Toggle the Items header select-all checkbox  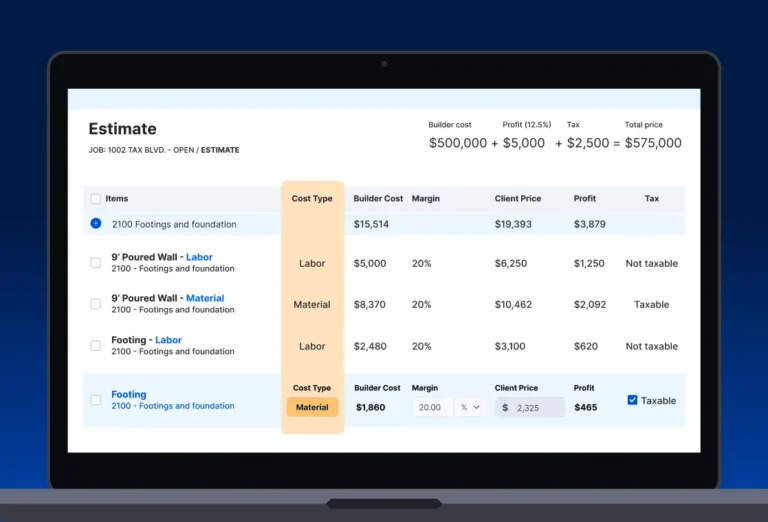96,198
